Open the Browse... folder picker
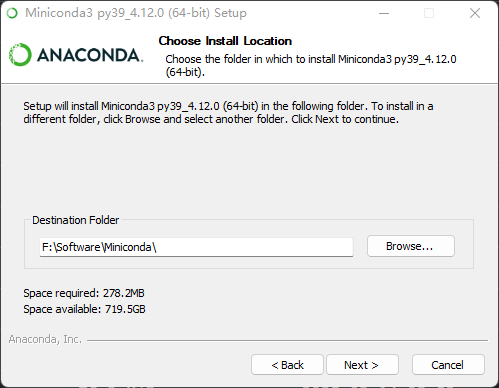Image resolution: width=499 pixels, height=388 pixels. point(411,246)
